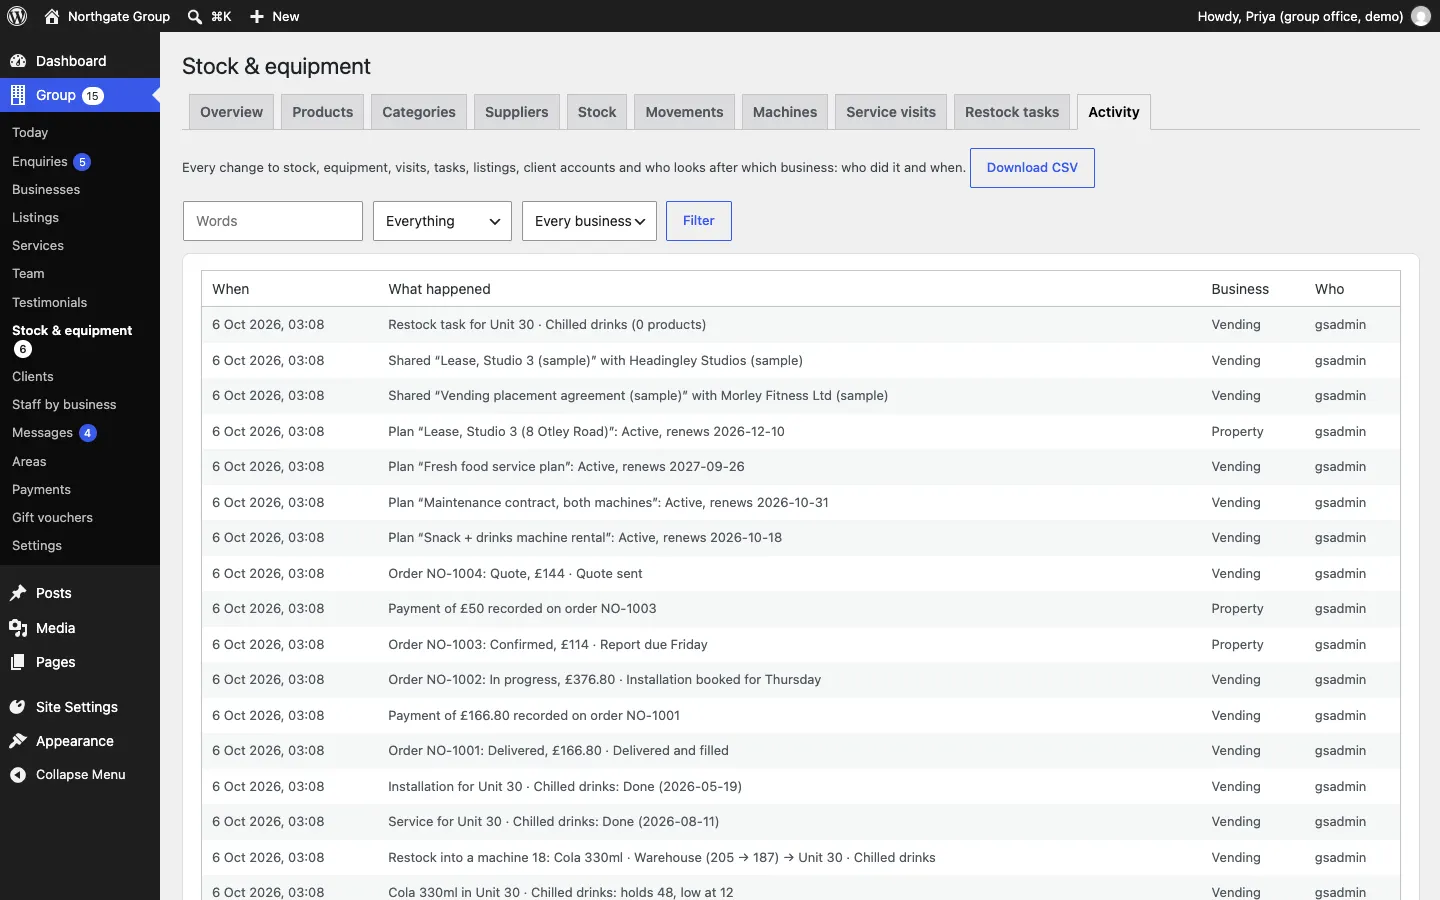This screenshot has height=900, width=1440.
Task: Open search with the magnifier icon
Action: click(195, 16)
